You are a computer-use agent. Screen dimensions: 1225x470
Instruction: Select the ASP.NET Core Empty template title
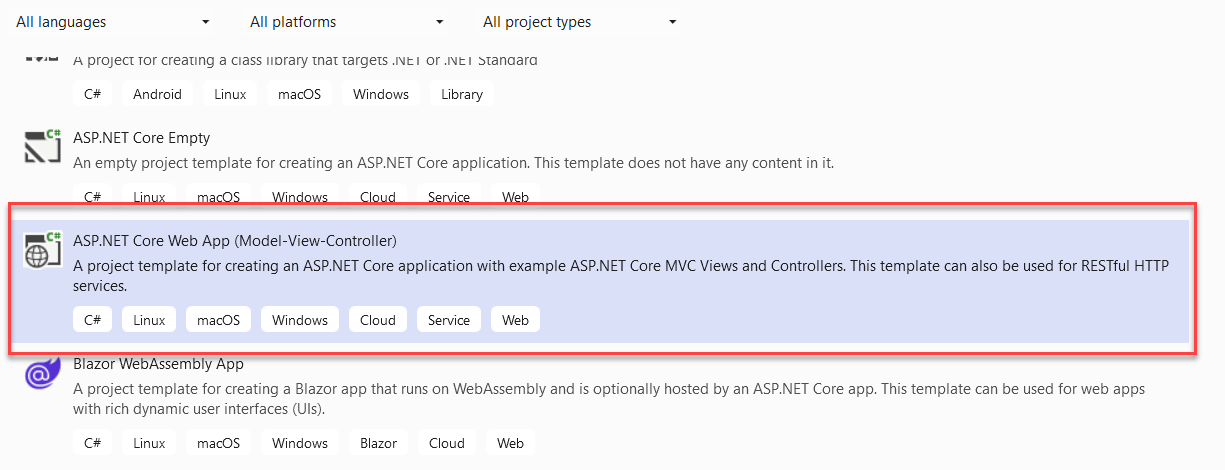141,138
